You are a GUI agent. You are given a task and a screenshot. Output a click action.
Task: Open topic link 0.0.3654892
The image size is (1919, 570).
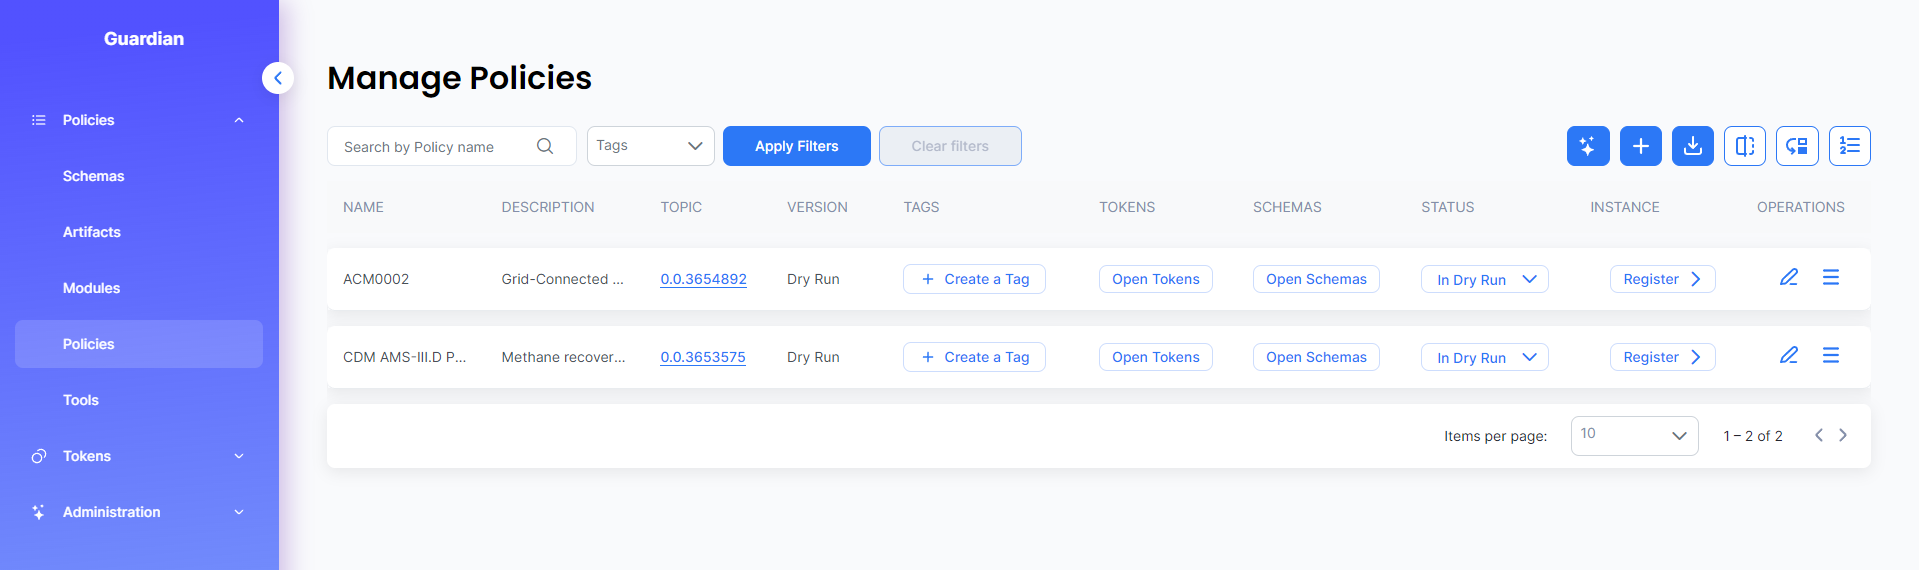click(x=703, y=279)
